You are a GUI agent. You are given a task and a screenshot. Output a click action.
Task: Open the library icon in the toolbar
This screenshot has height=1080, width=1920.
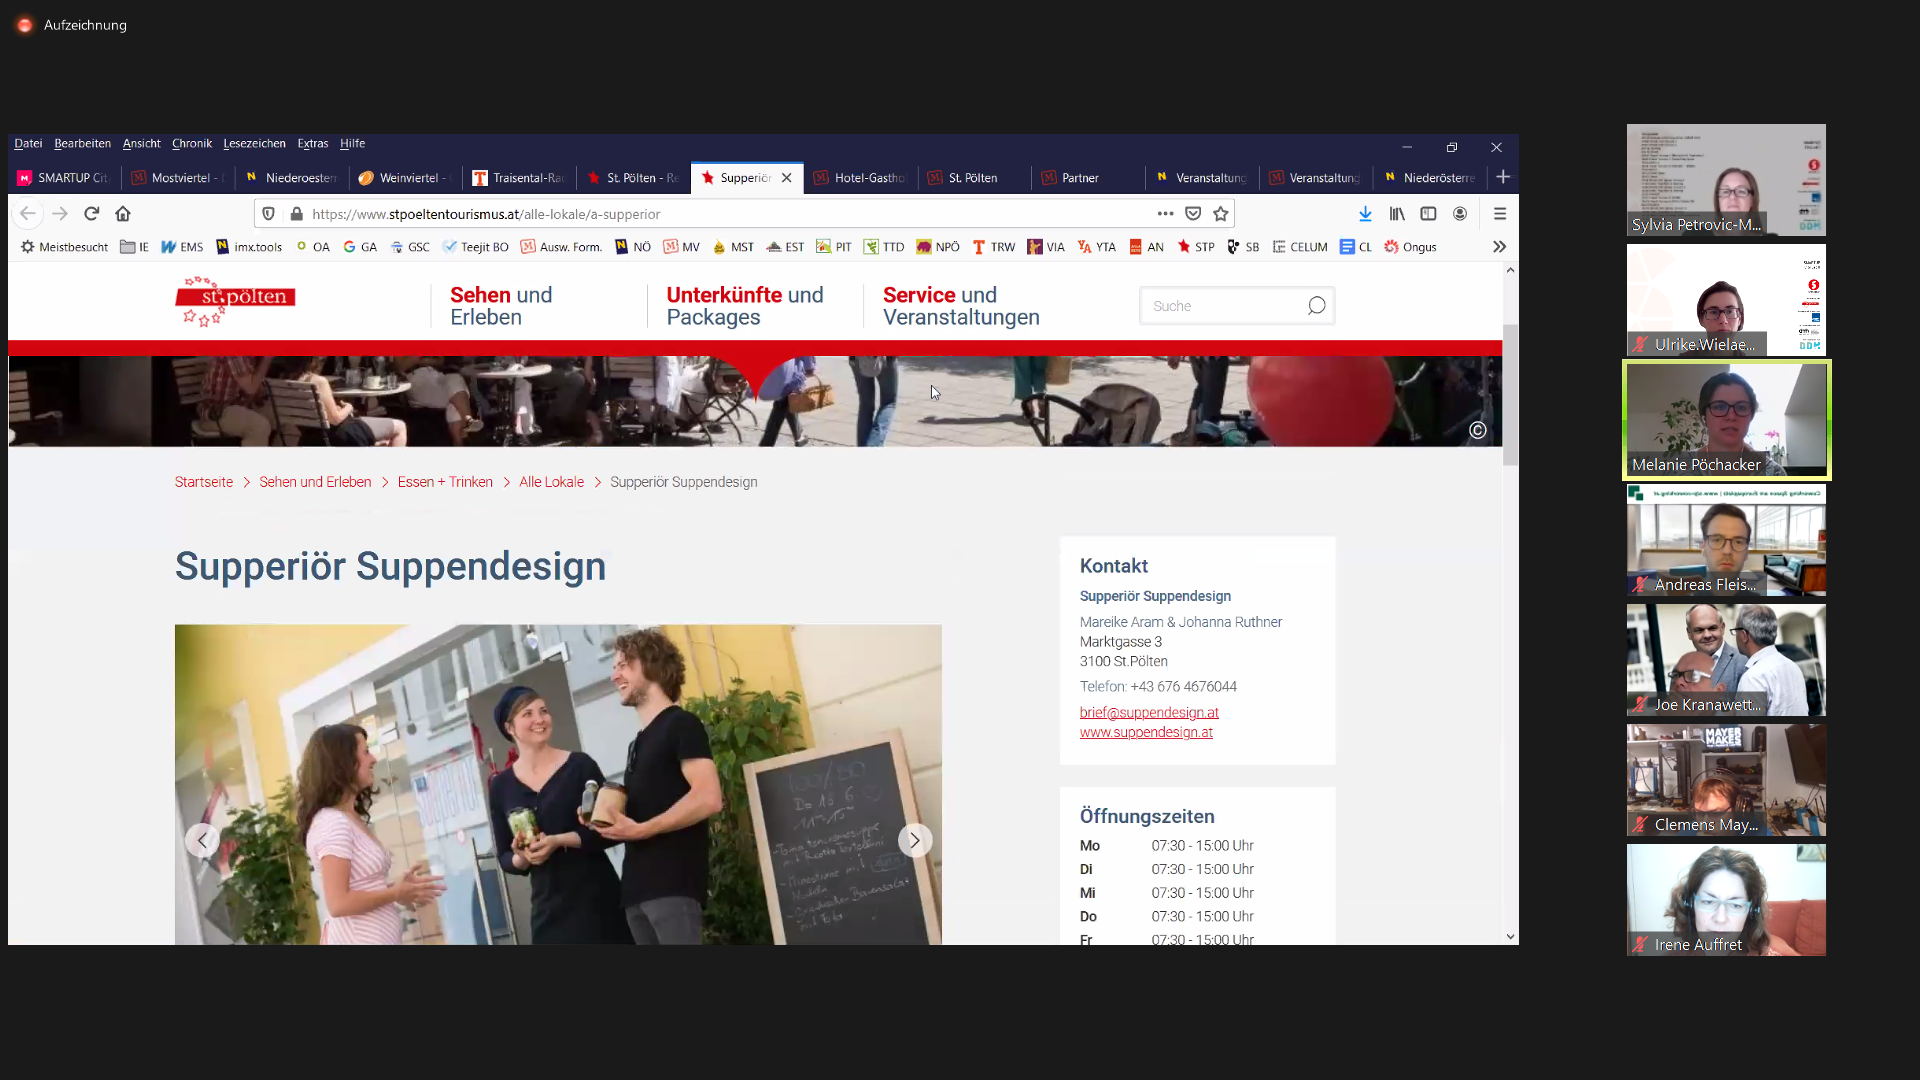coord(1397,214)
